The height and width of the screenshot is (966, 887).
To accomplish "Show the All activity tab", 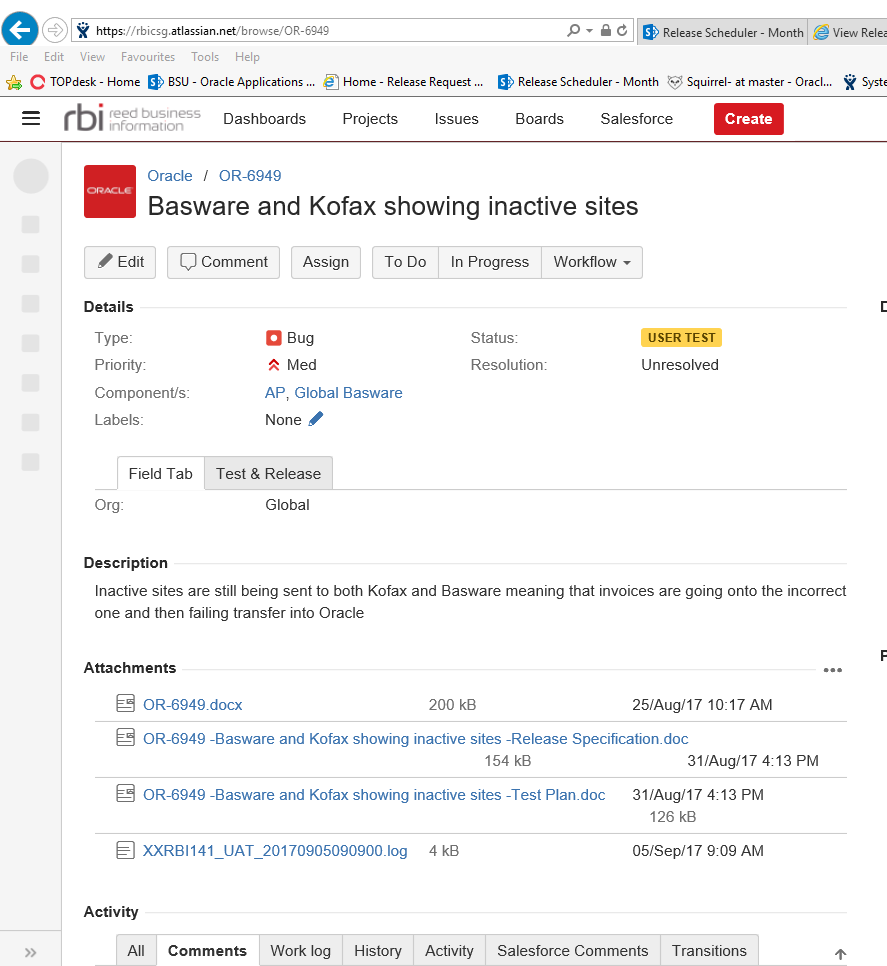I will click(x=136, y=951).
